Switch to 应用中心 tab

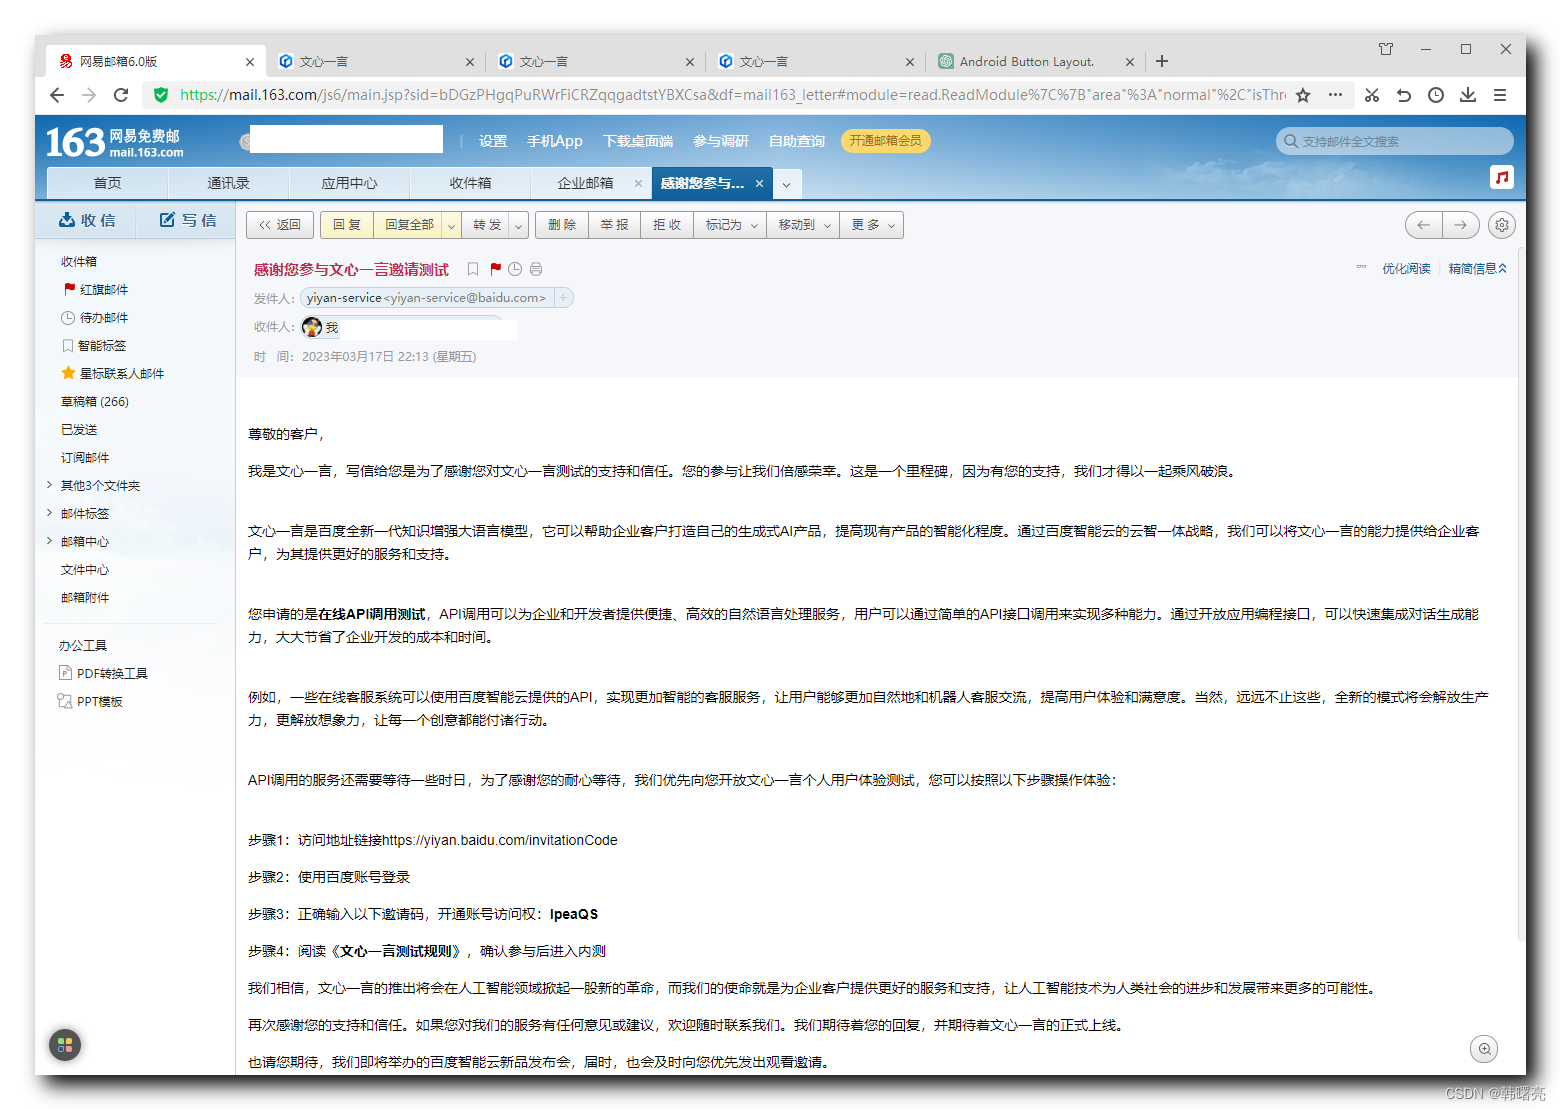coord(349,183)
